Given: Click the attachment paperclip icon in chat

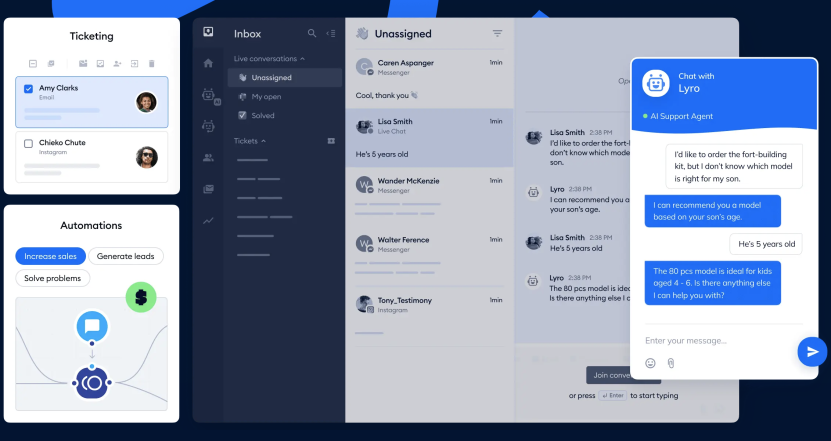Looking at the screenshot, I should (671, 363).
